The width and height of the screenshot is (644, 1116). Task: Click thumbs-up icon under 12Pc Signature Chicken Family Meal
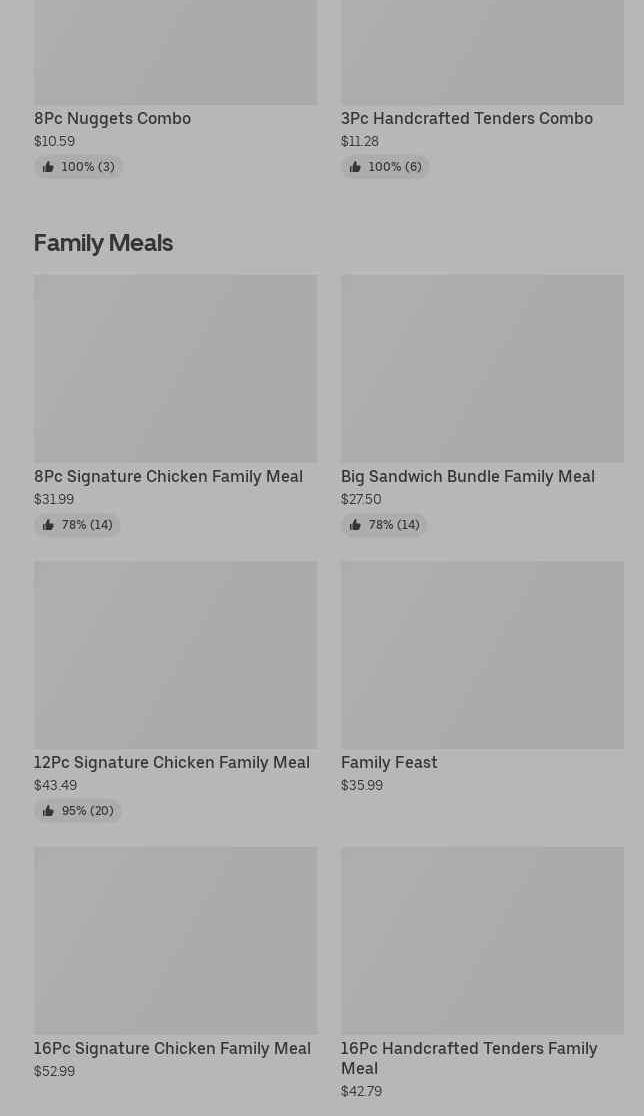[x=48, y=811]
